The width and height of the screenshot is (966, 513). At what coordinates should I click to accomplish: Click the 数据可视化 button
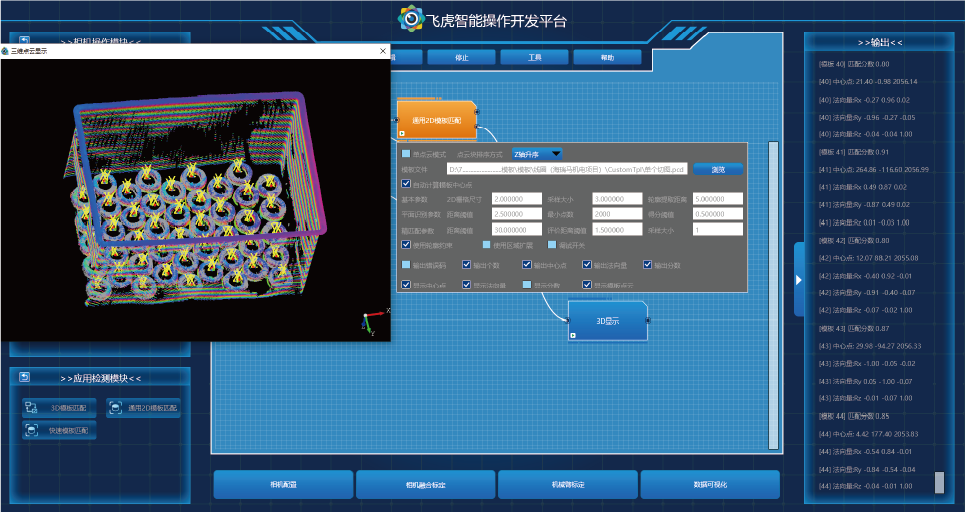pos(709,484)
